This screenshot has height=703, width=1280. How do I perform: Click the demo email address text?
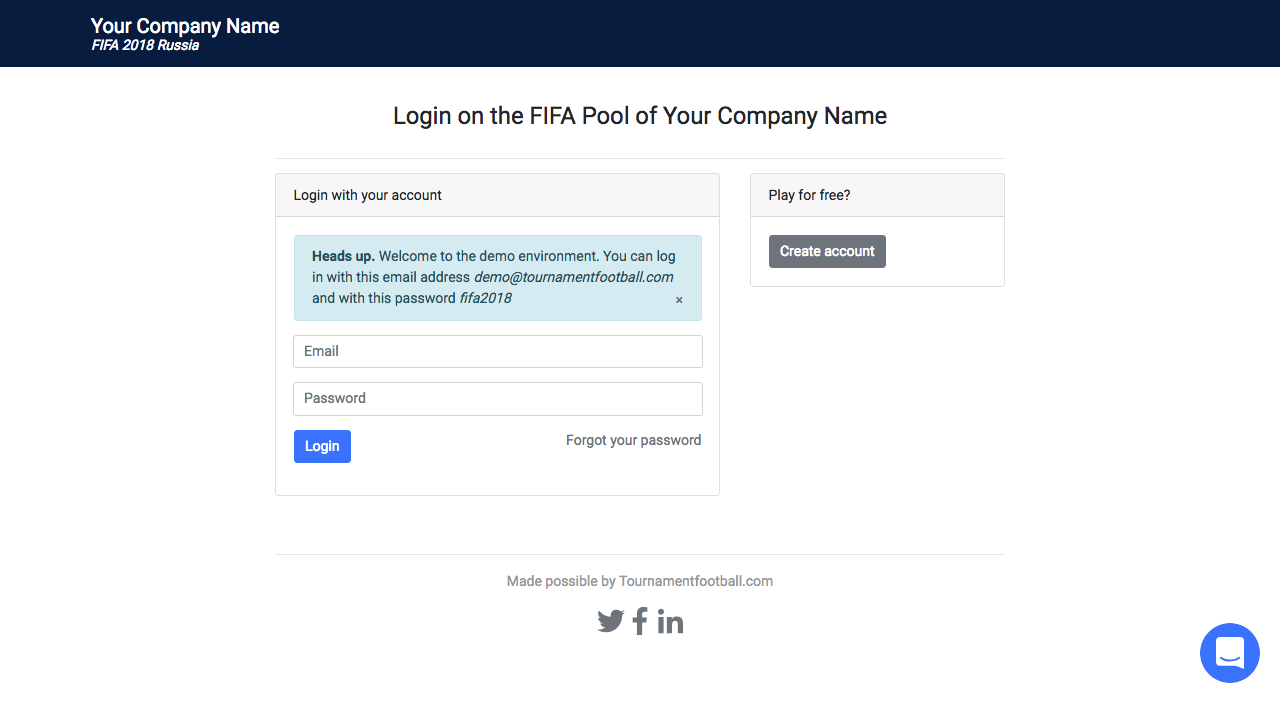[573, 277]
